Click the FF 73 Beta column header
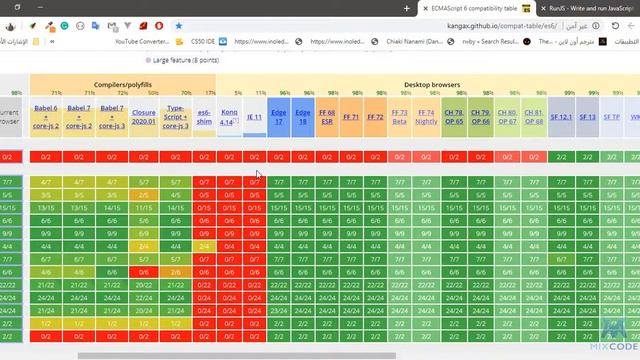The width and height of the screenshot is (640, 360). coord(400,117)
